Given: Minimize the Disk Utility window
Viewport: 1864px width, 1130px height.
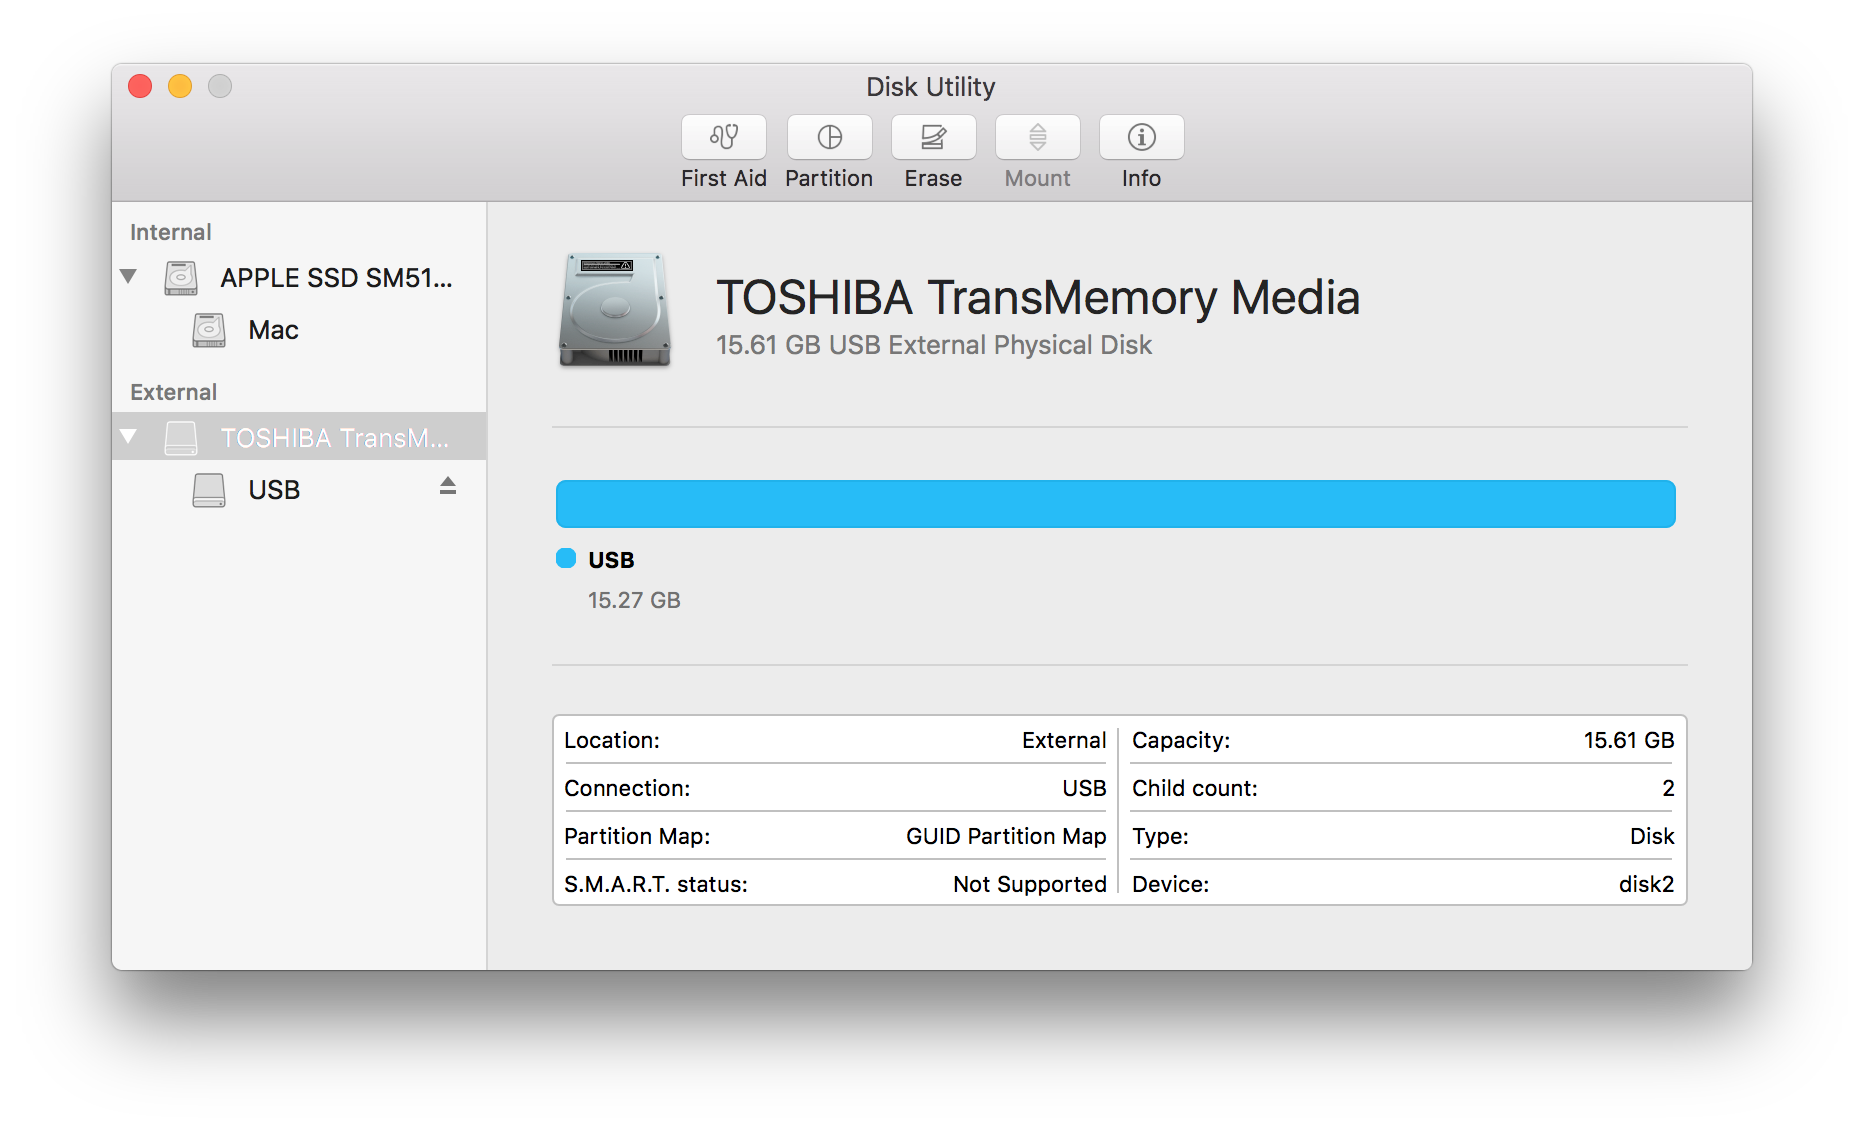Looking at the screenshot, I should pos(180,87).
